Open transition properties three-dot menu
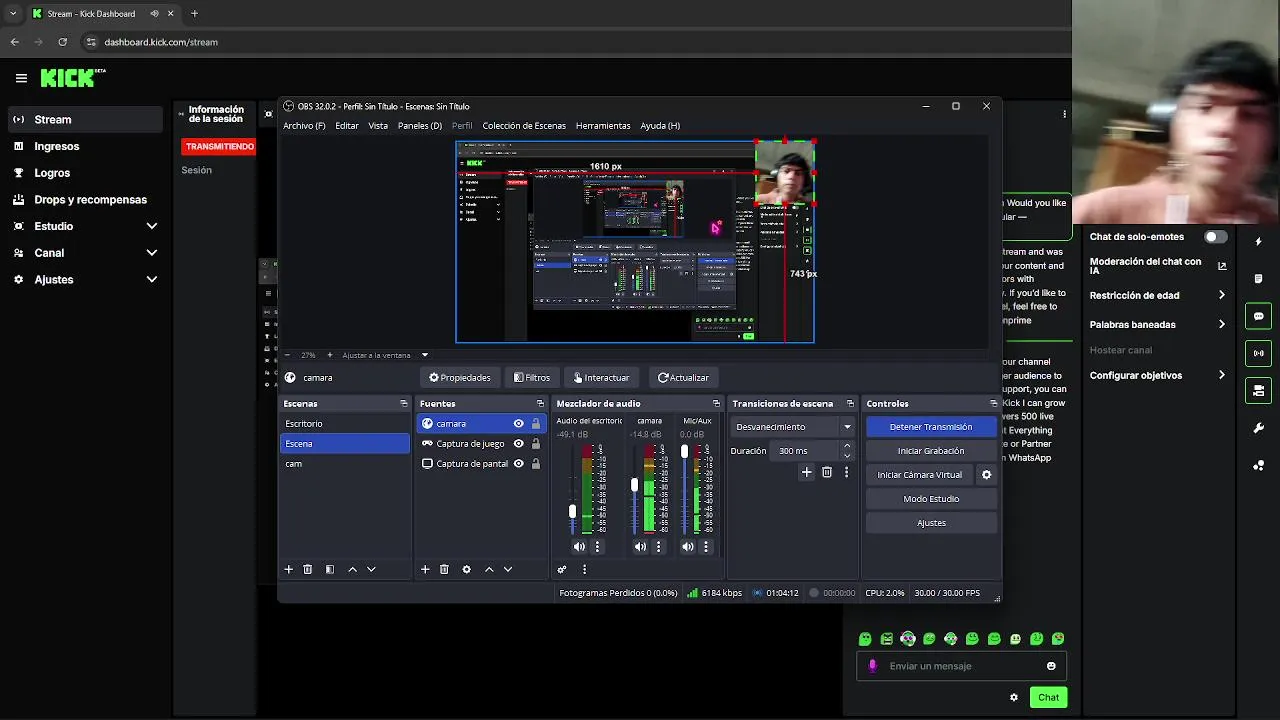This screenshot has width=1280, height=720. (846, 472)
